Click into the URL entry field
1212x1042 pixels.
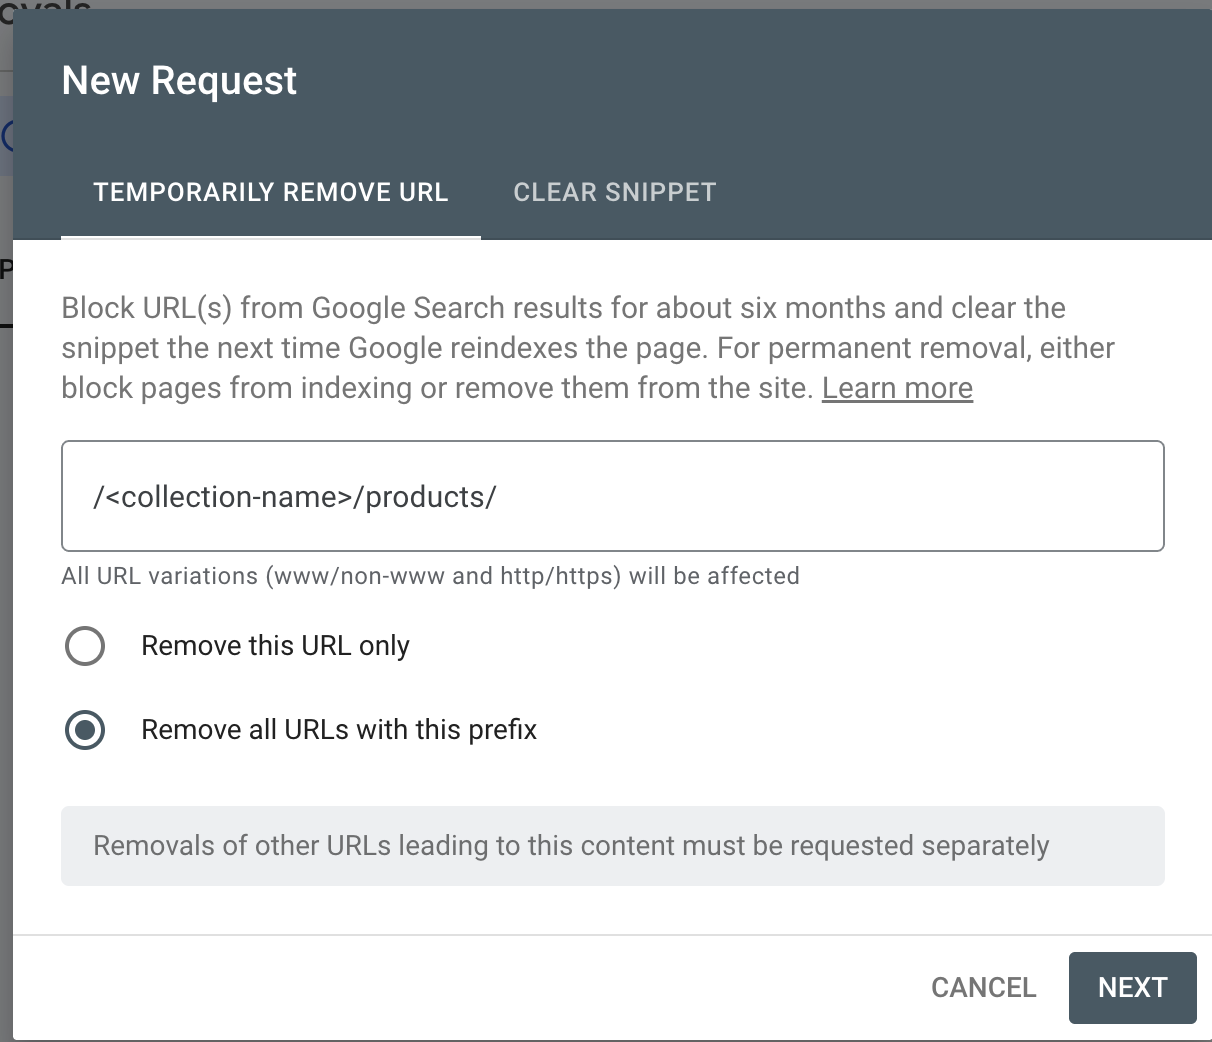(612, 496)
